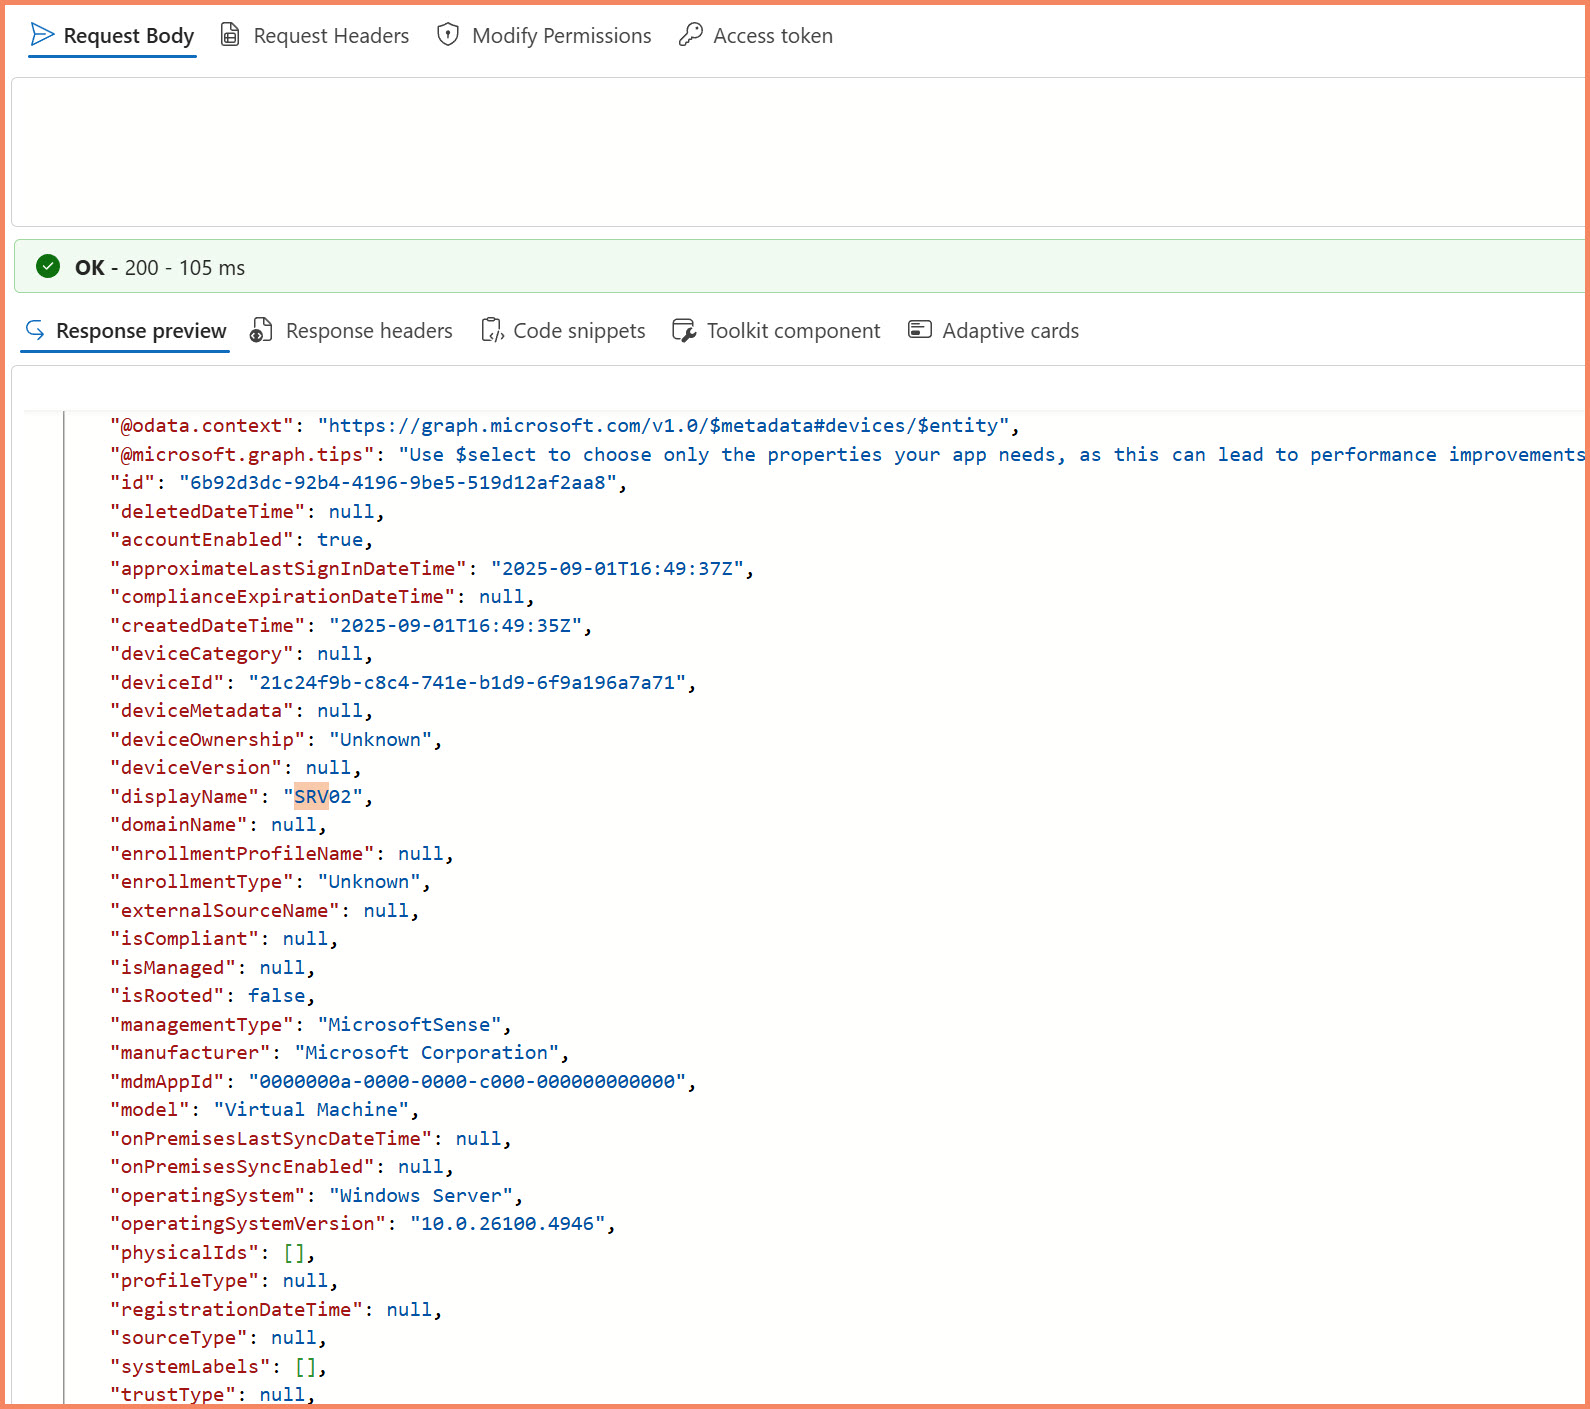Click the "Windows Server" operatingSystem value

coord(421,1196)
